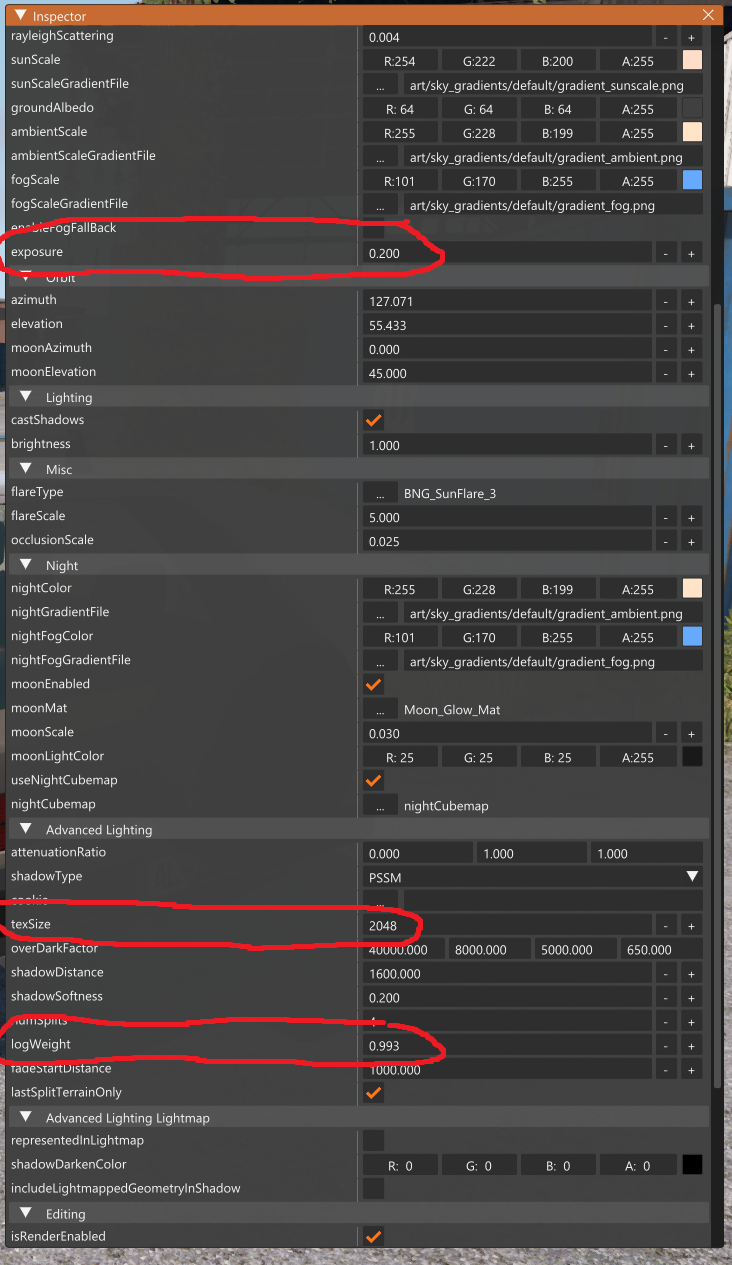Click plus stepper for azimuth

click(691, 301)
